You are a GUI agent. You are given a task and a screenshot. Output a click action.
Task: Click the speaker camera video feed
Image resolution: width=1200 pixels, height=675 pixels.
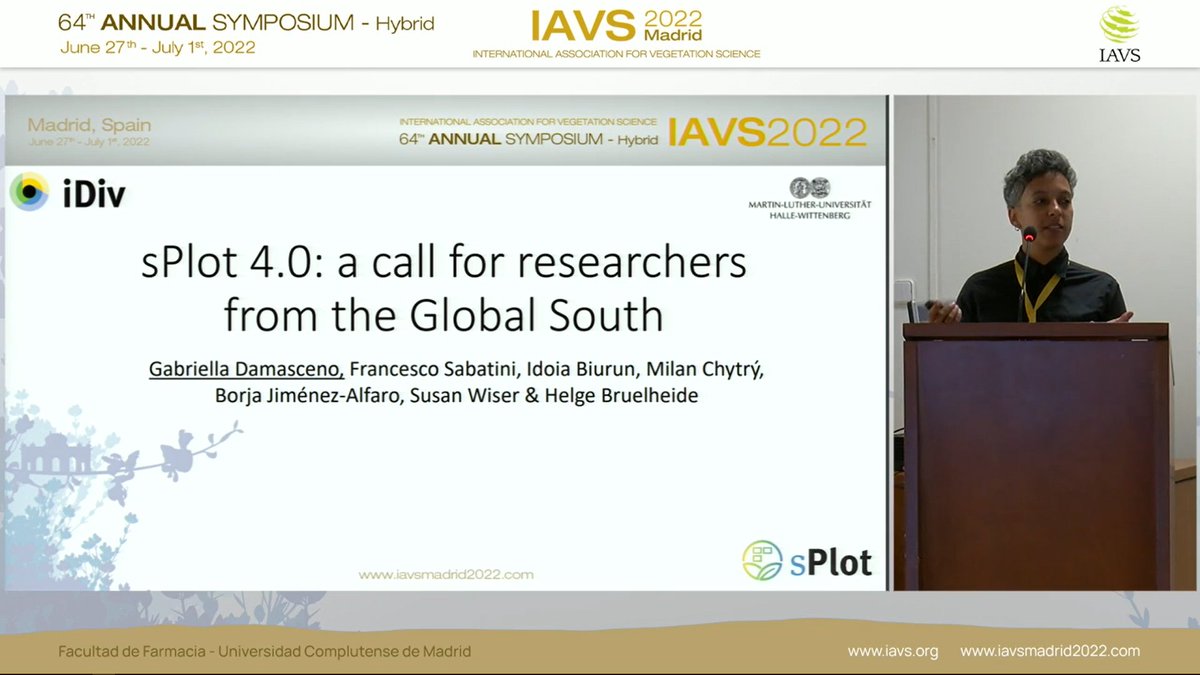(x=1046, y=342)
